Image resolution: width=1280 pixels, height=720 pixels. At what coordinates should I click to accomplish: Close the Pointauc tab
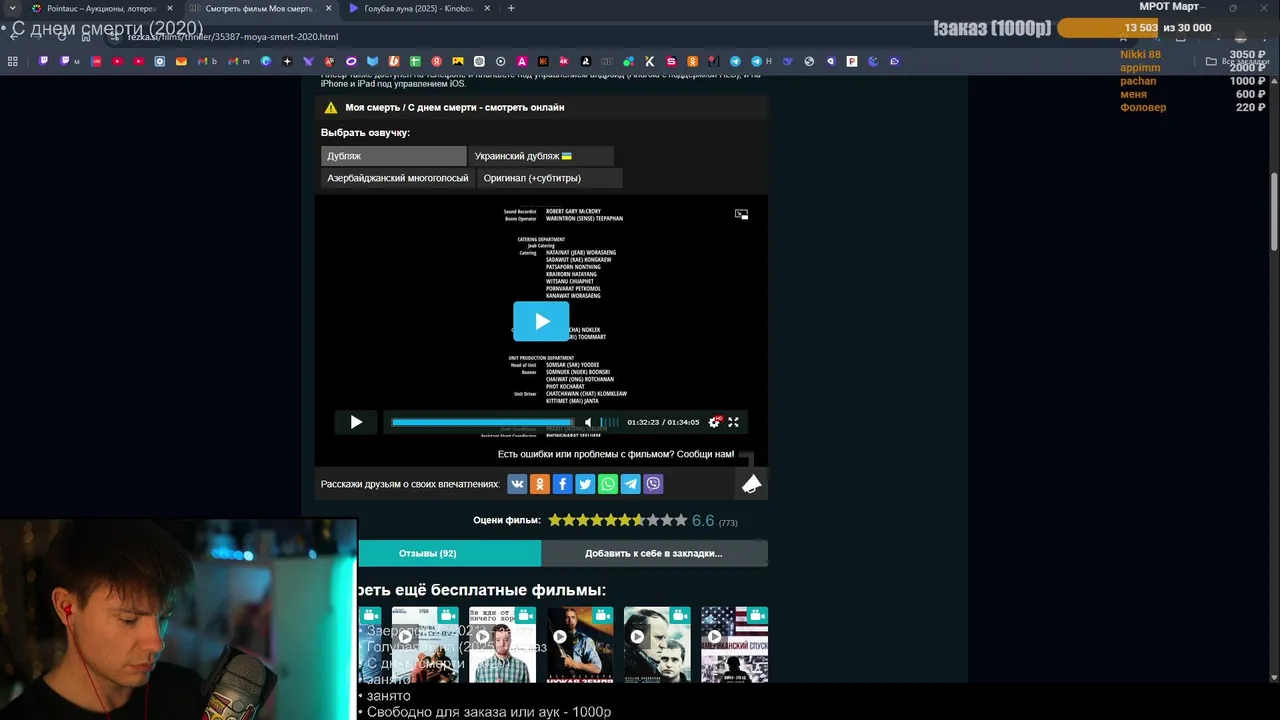[169, 8]
